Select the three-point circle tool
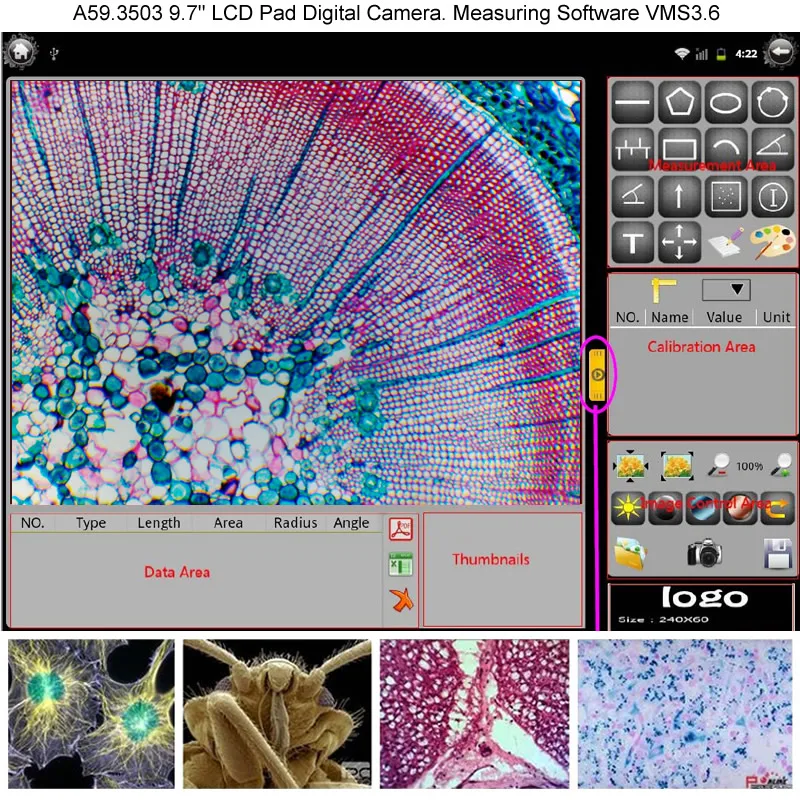 coord(774,103)
